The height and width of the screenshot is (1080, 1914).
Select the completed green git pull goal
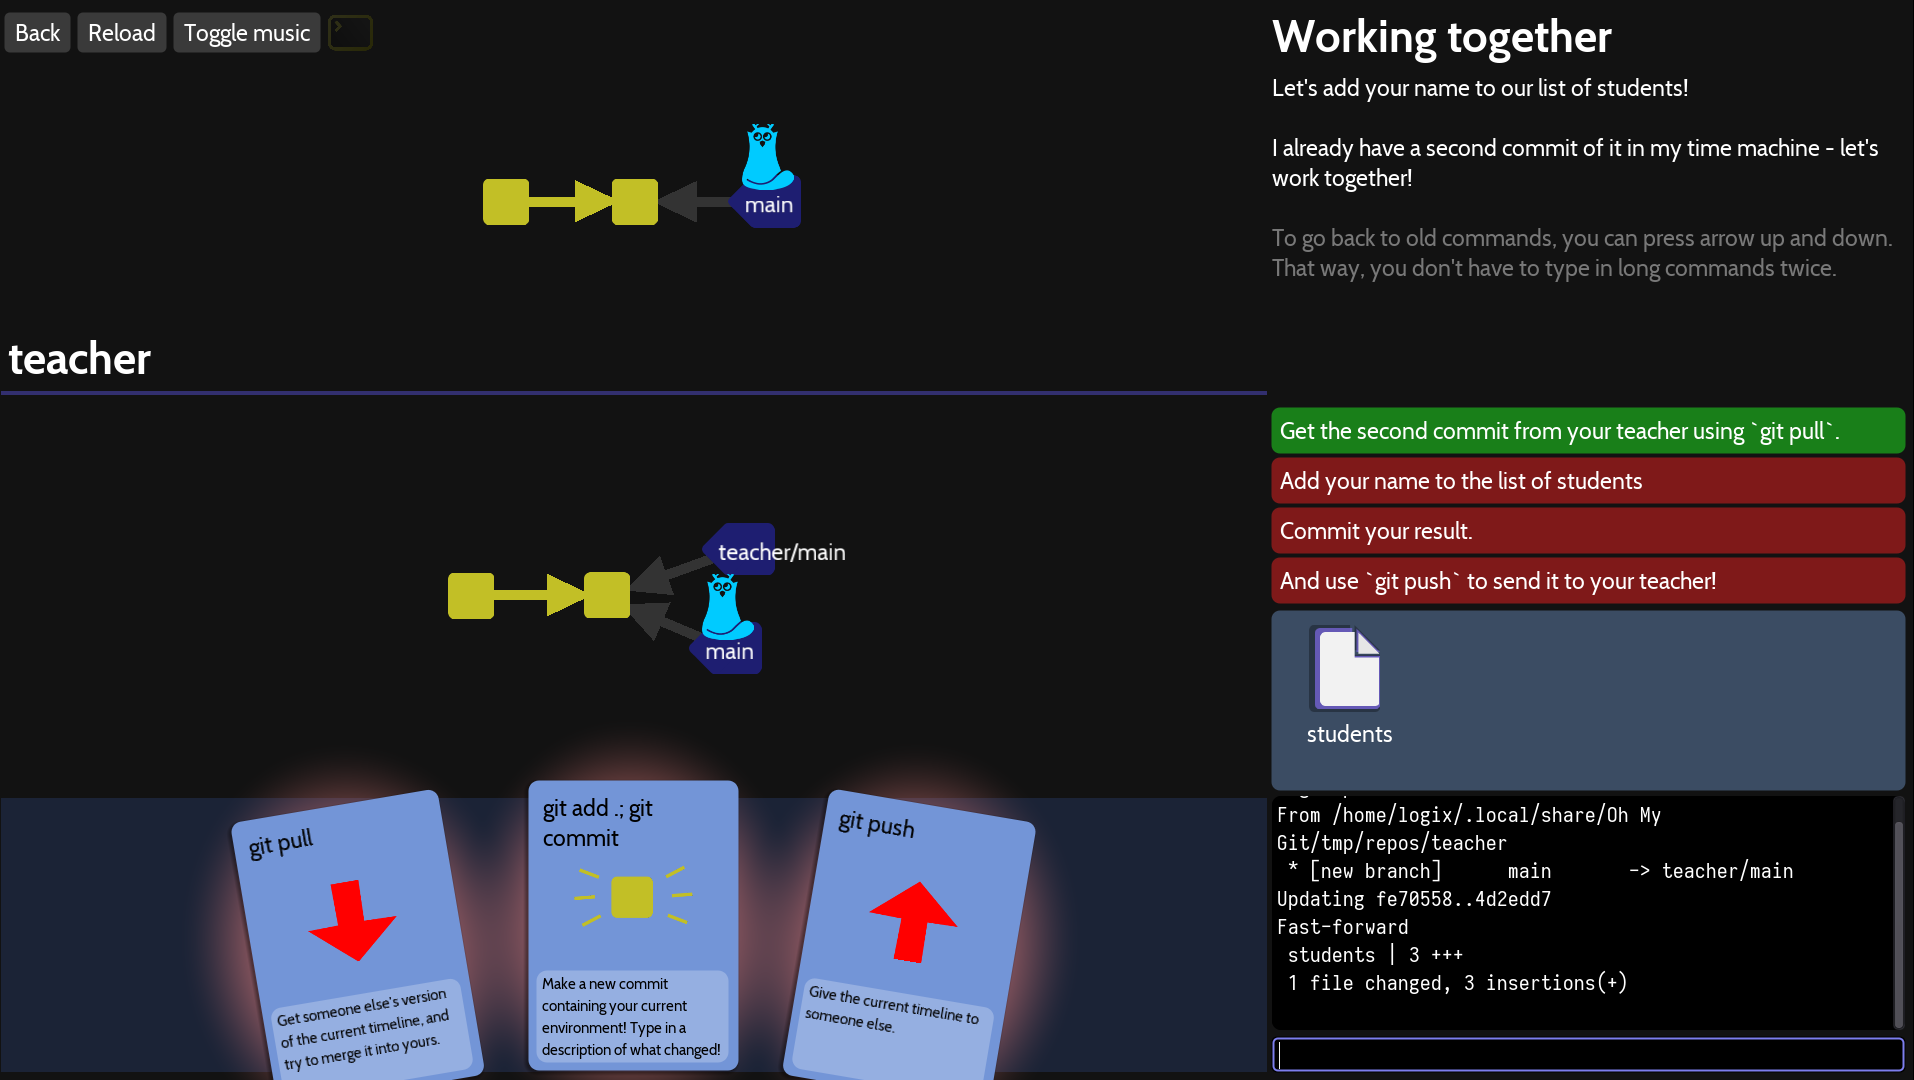(1587, 430)
